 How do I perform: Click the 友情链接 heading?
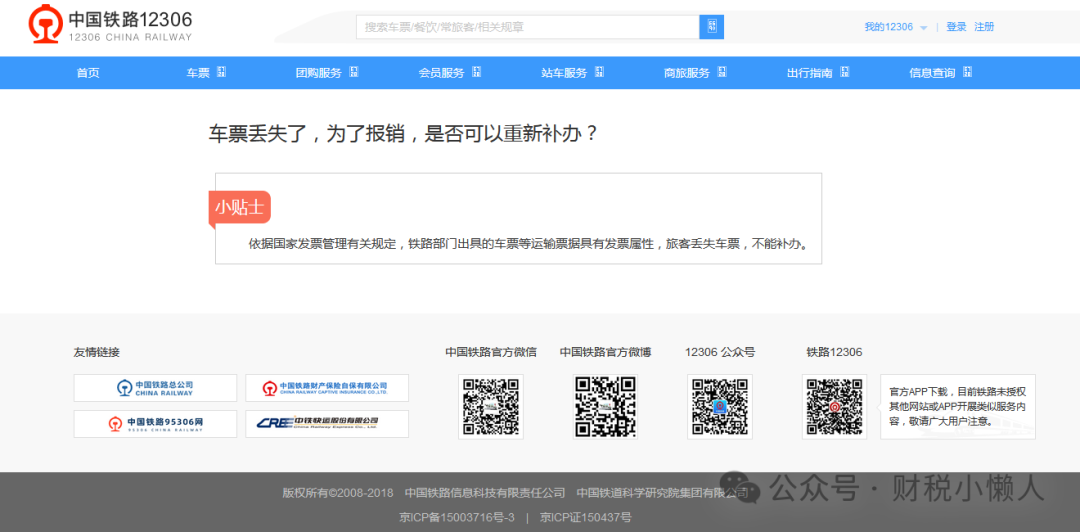coord(96,352)
